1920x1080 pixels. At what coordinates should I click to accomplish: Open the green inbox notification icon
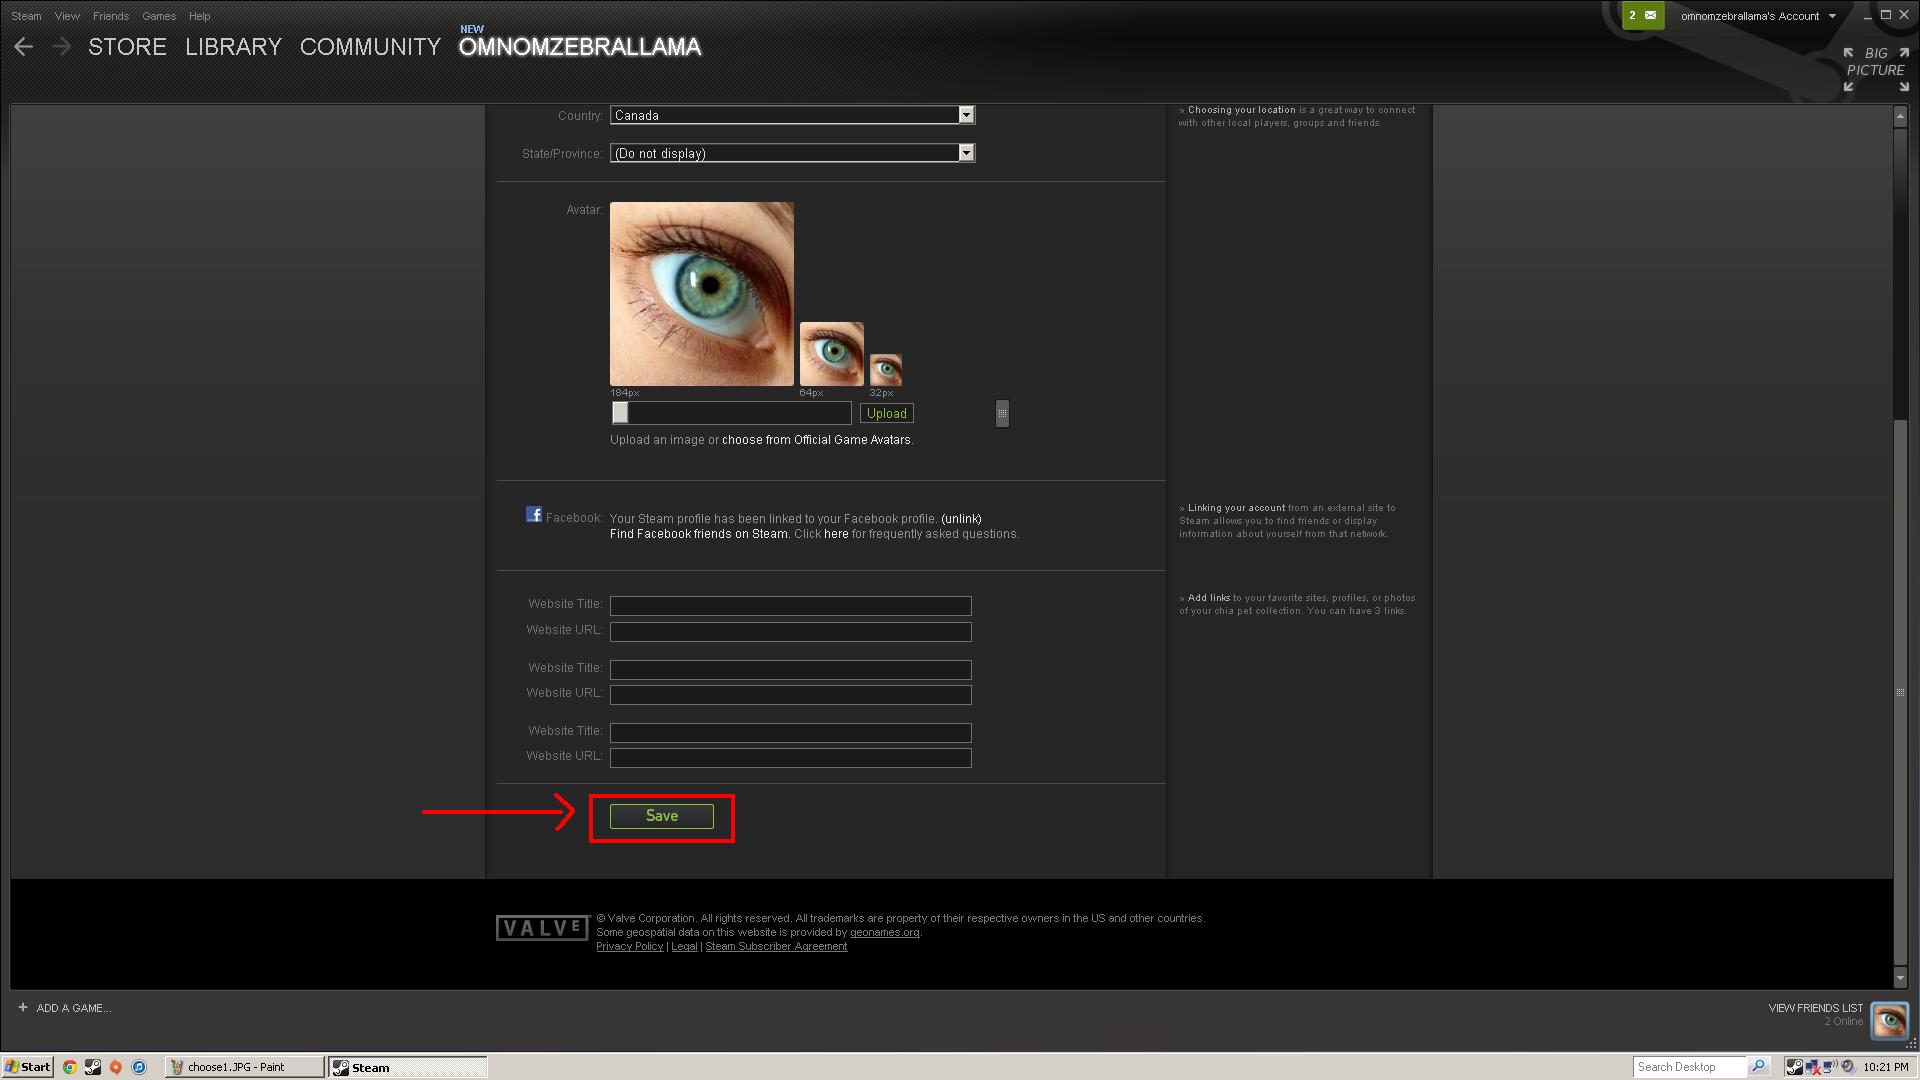pyautogui.click(x=1642, y=16)
